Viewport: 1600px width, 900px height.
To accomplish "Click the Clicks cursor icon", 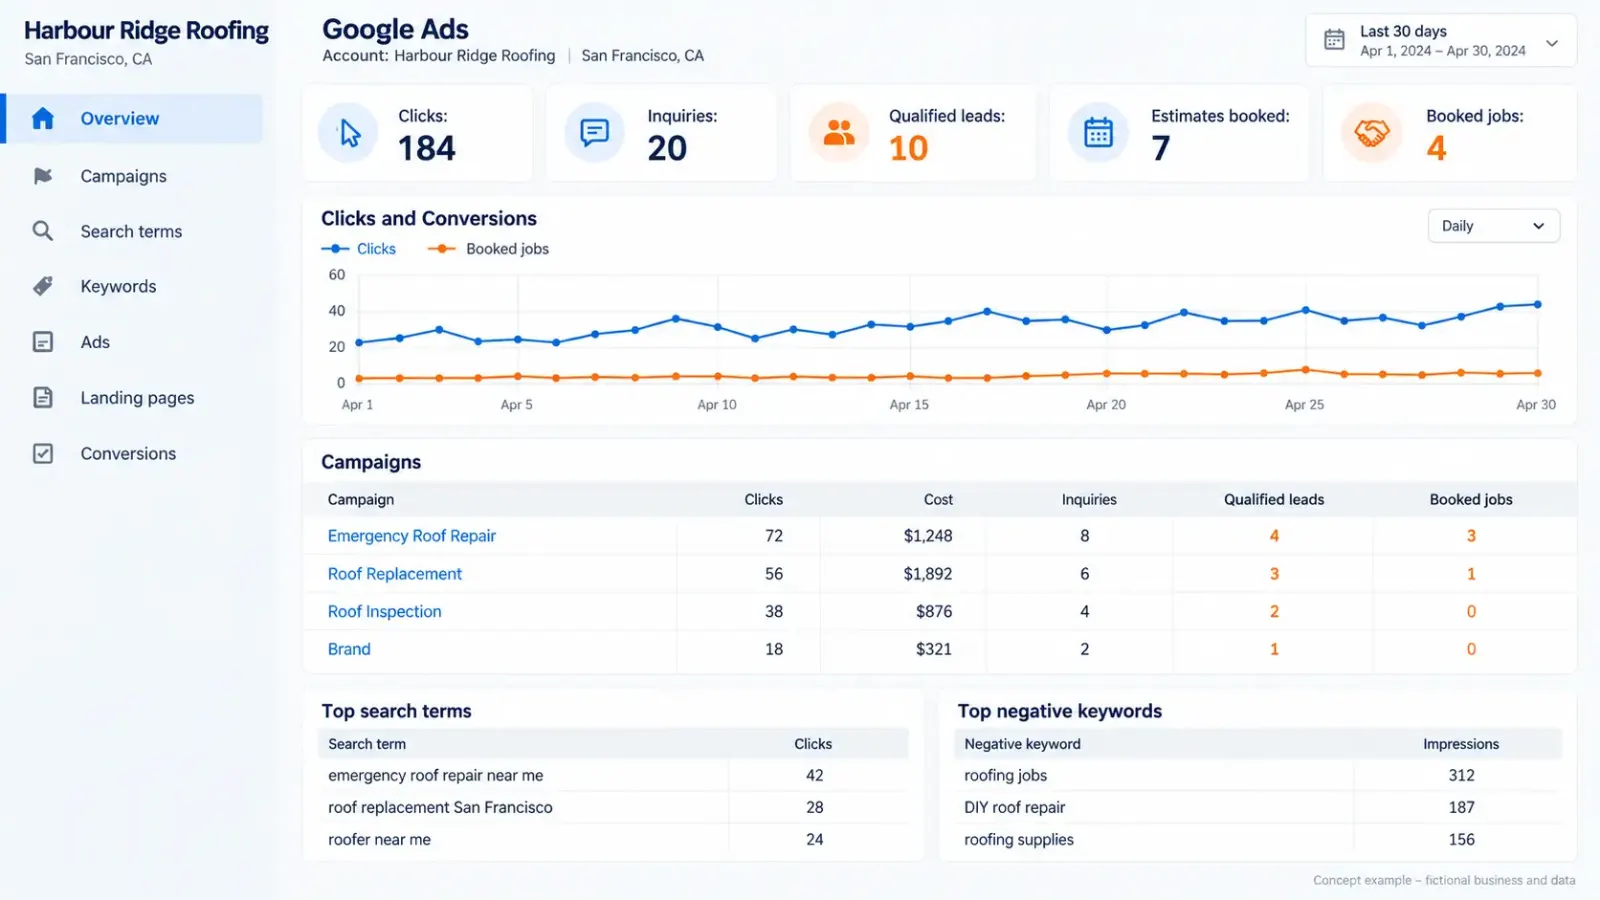I will point(349,133).
